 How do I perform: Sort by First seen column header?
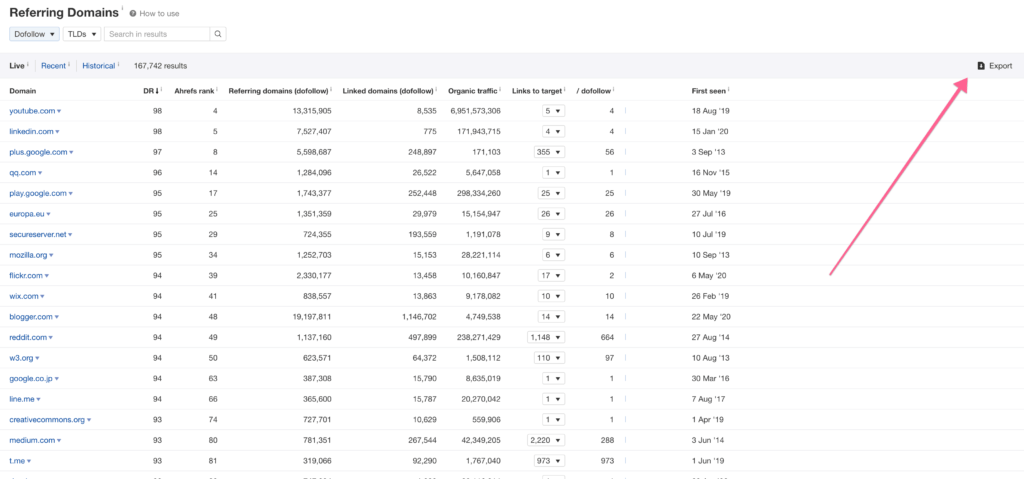point(709,90)
